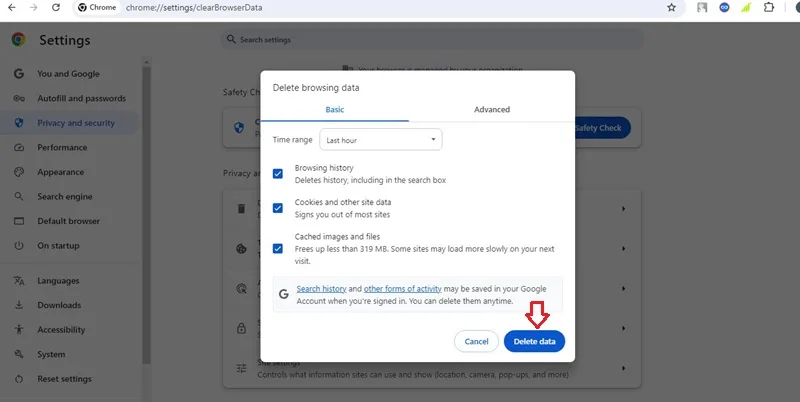Reload the page with refresh icon
Screen dimensions: 800x402
click(x=56, y=8)
